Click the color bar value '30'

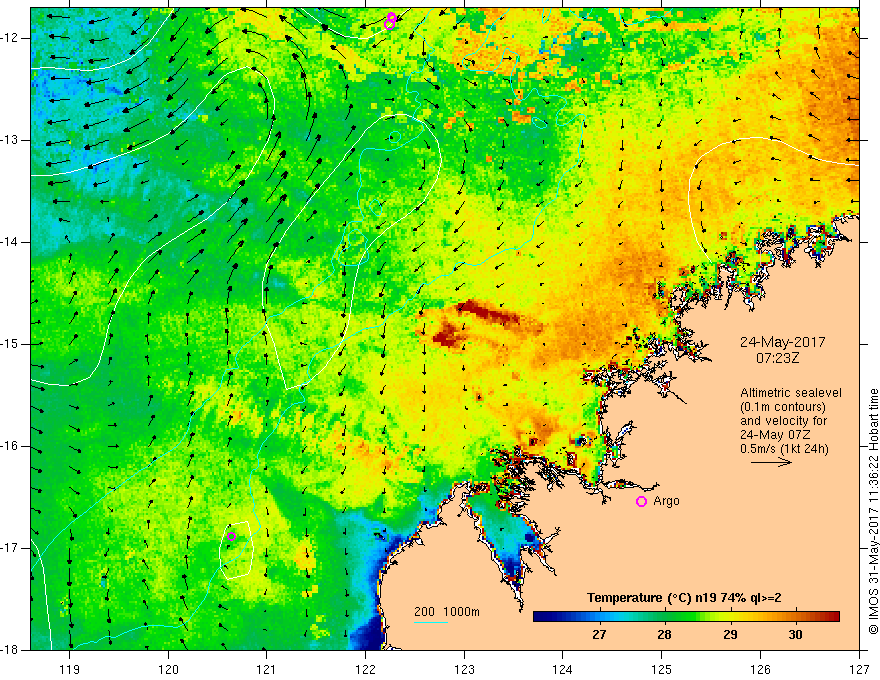795,635
